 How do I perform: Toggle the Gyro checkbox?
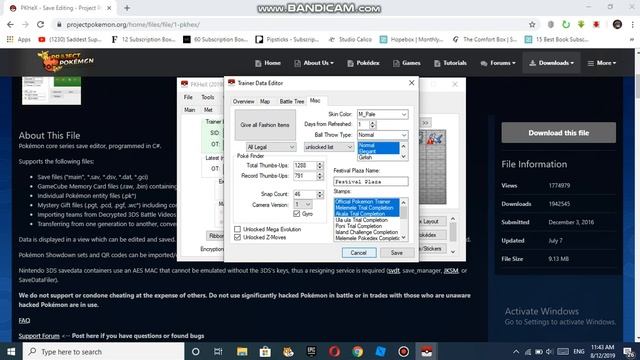(297, 213)
